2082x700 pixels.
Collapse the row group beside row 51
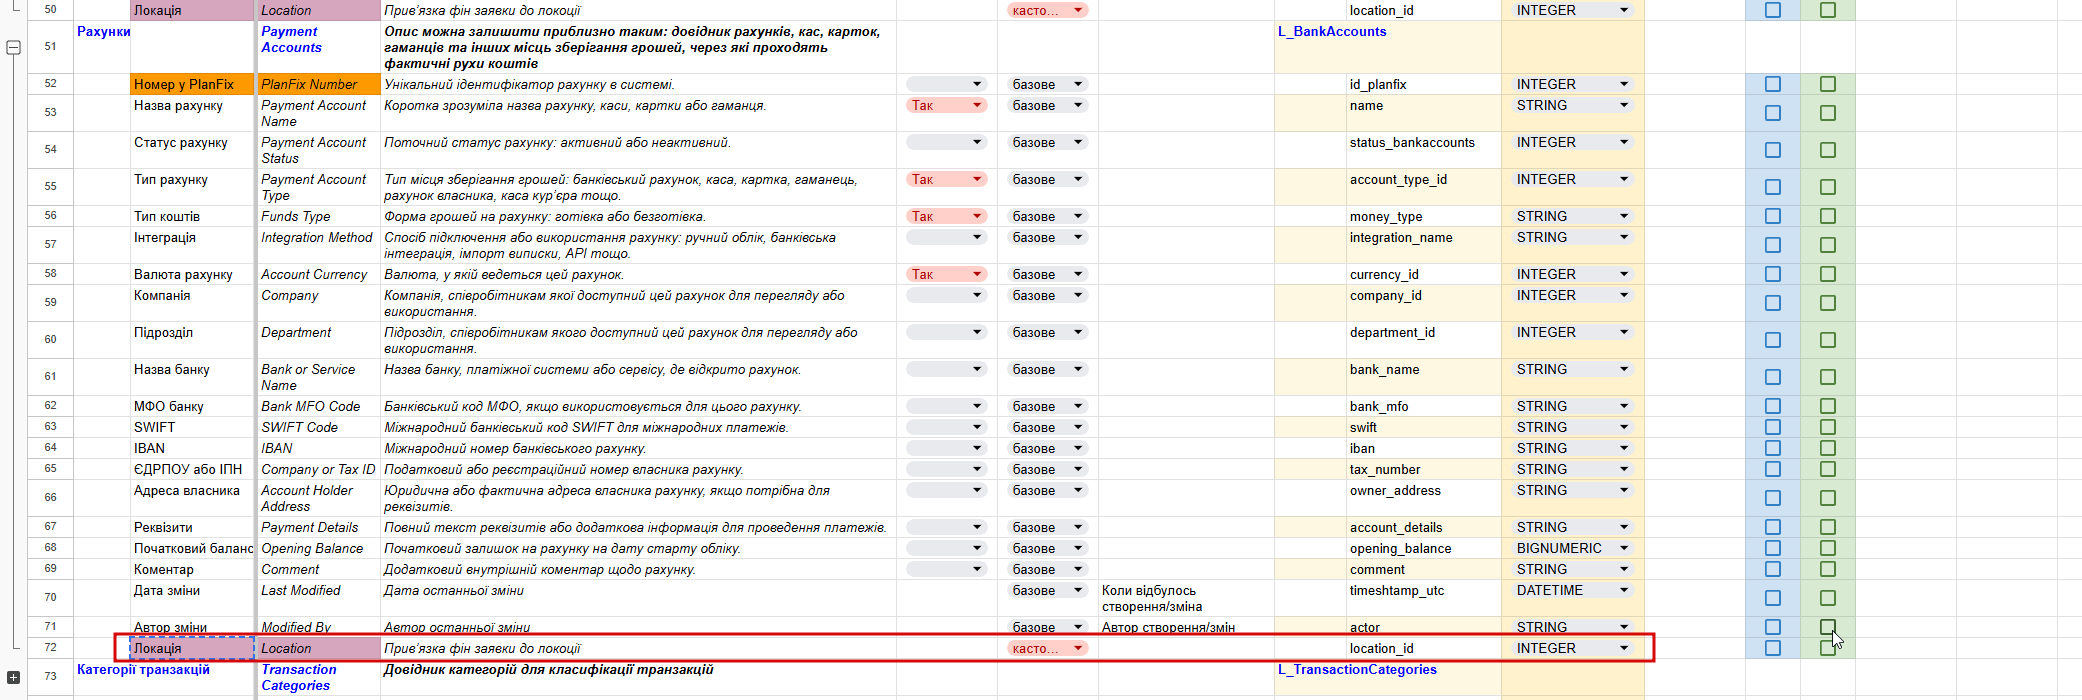point(13,47)
